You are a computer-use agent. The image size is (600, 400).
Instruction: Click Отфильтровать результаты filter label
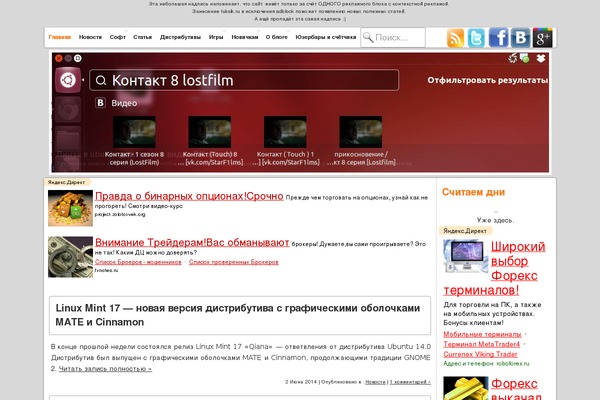click(x=488, y=80)
